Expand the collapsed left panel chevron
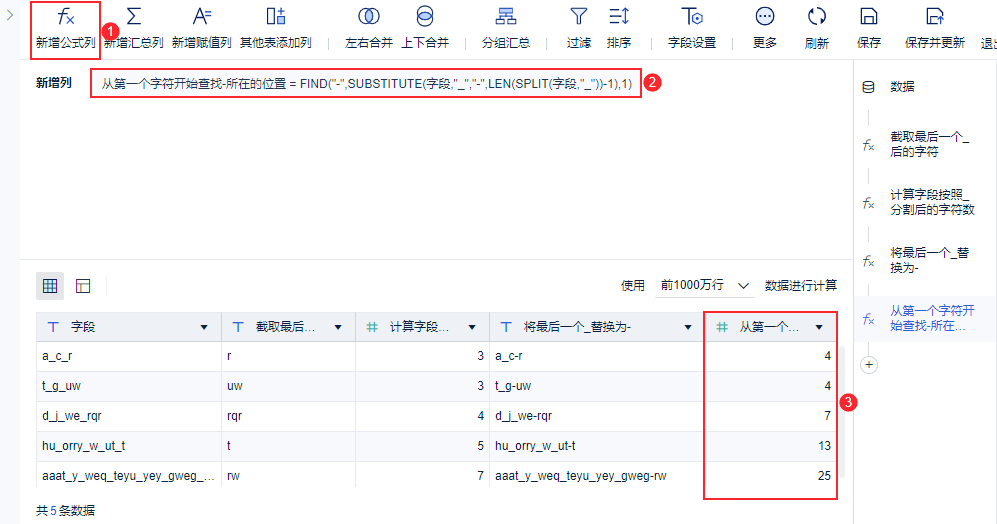The height and width of the screenshot is (524, 997). pyautogui.click(x=10, y=15)
